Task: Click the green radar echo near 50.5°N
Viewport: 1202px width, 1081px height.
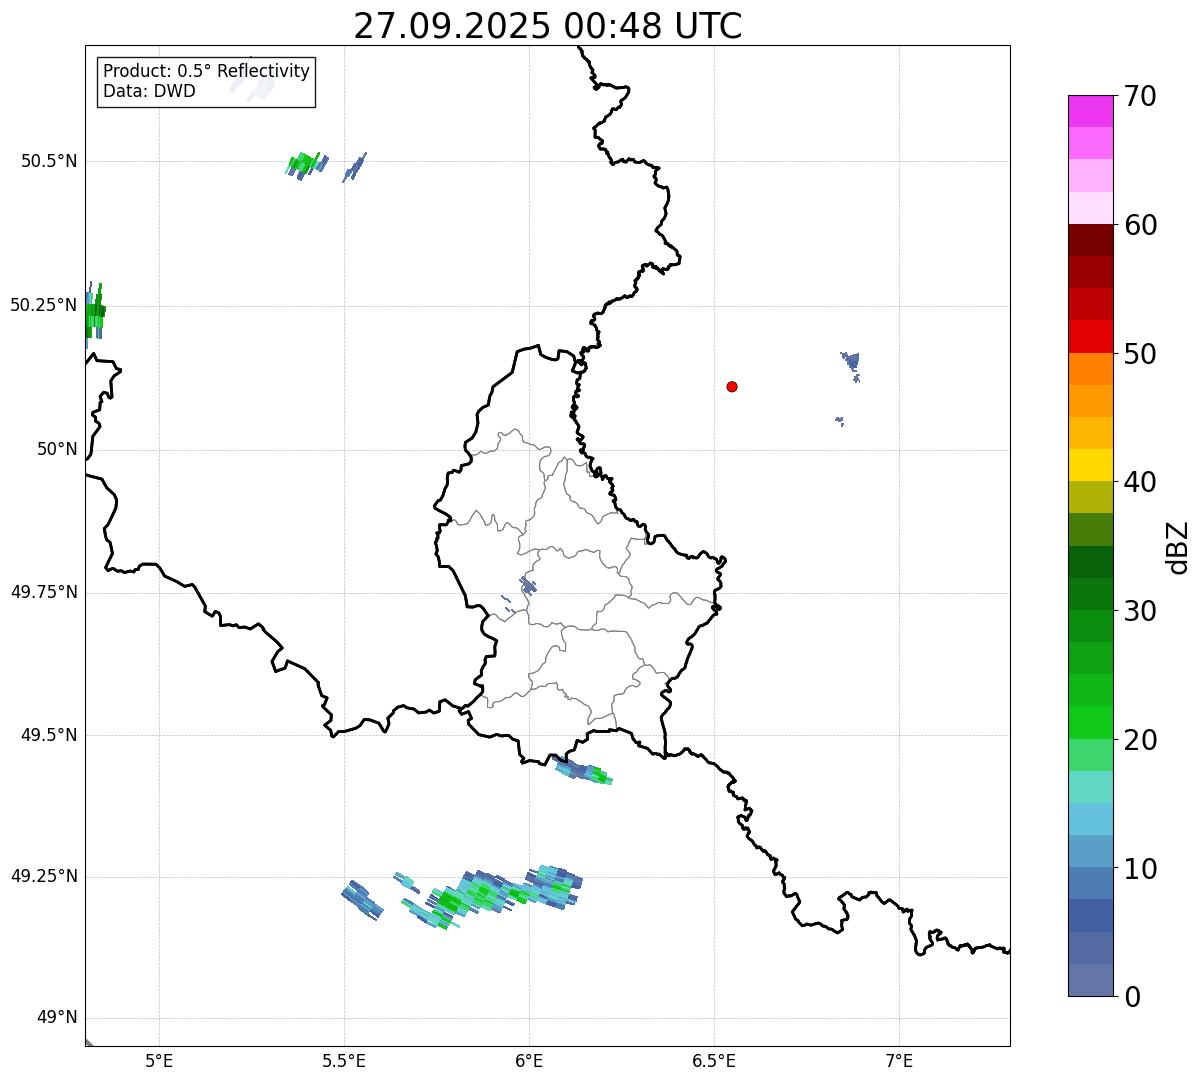Action: [x=304, y=163]
